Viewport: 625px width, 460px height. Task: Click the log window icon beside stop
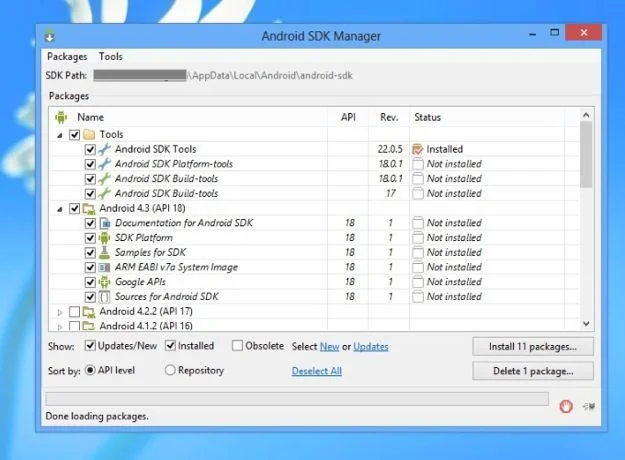coord(589,406)
